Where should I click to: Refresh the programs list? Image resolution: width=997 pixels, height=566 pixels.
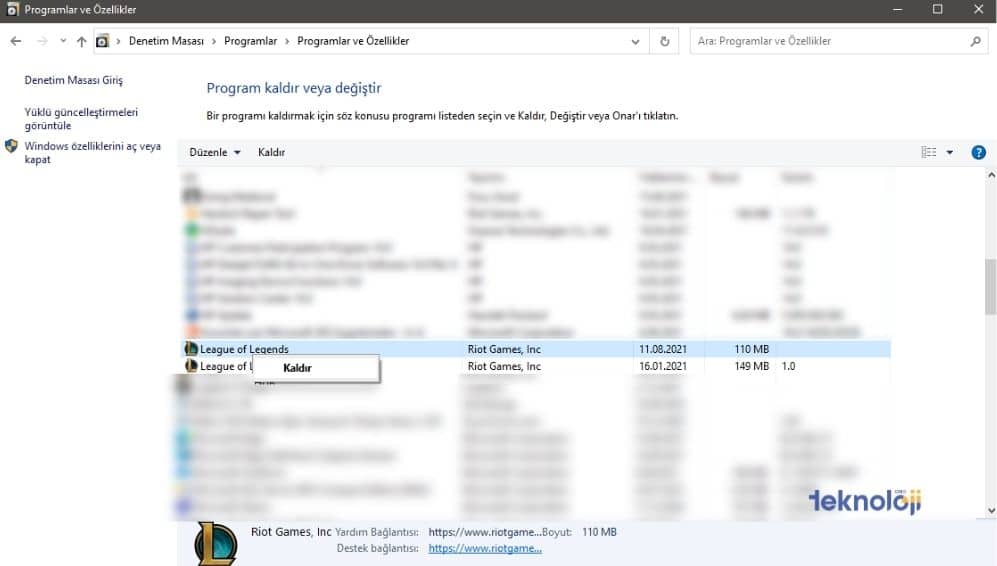point(664,41)
